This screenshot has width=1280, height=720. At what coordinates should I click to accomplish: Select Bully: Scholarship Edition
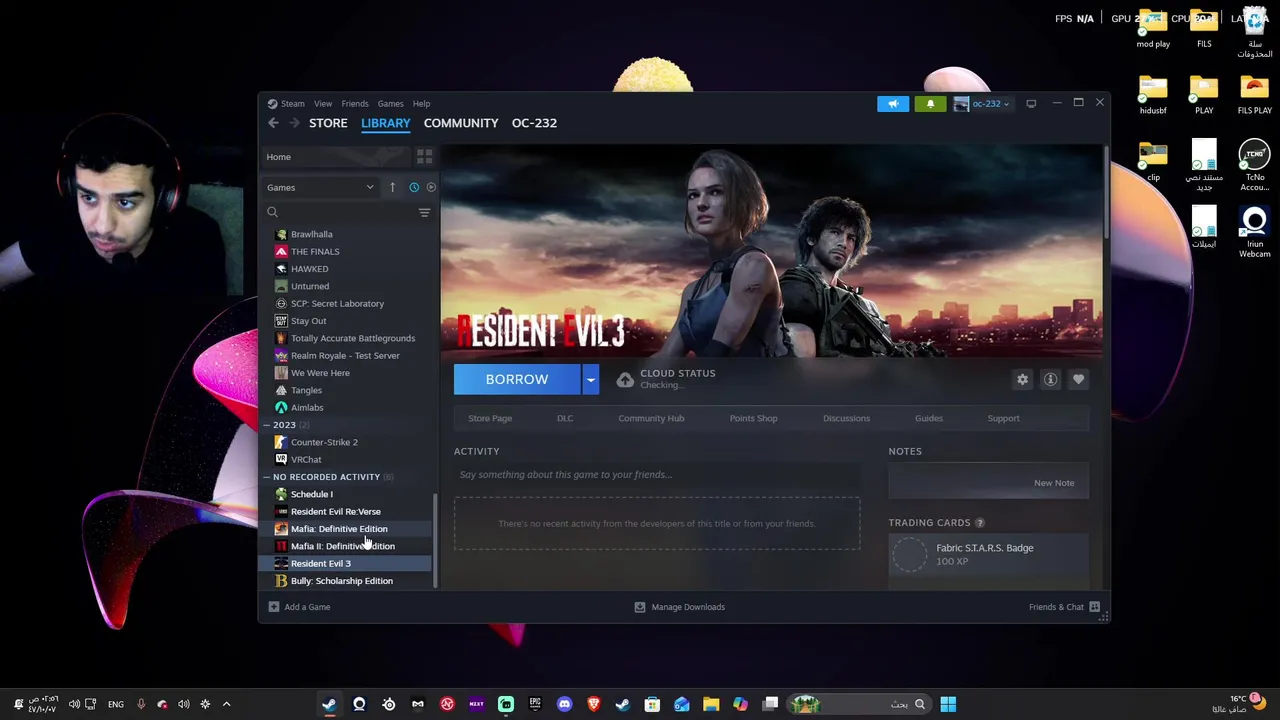[342, 581]
